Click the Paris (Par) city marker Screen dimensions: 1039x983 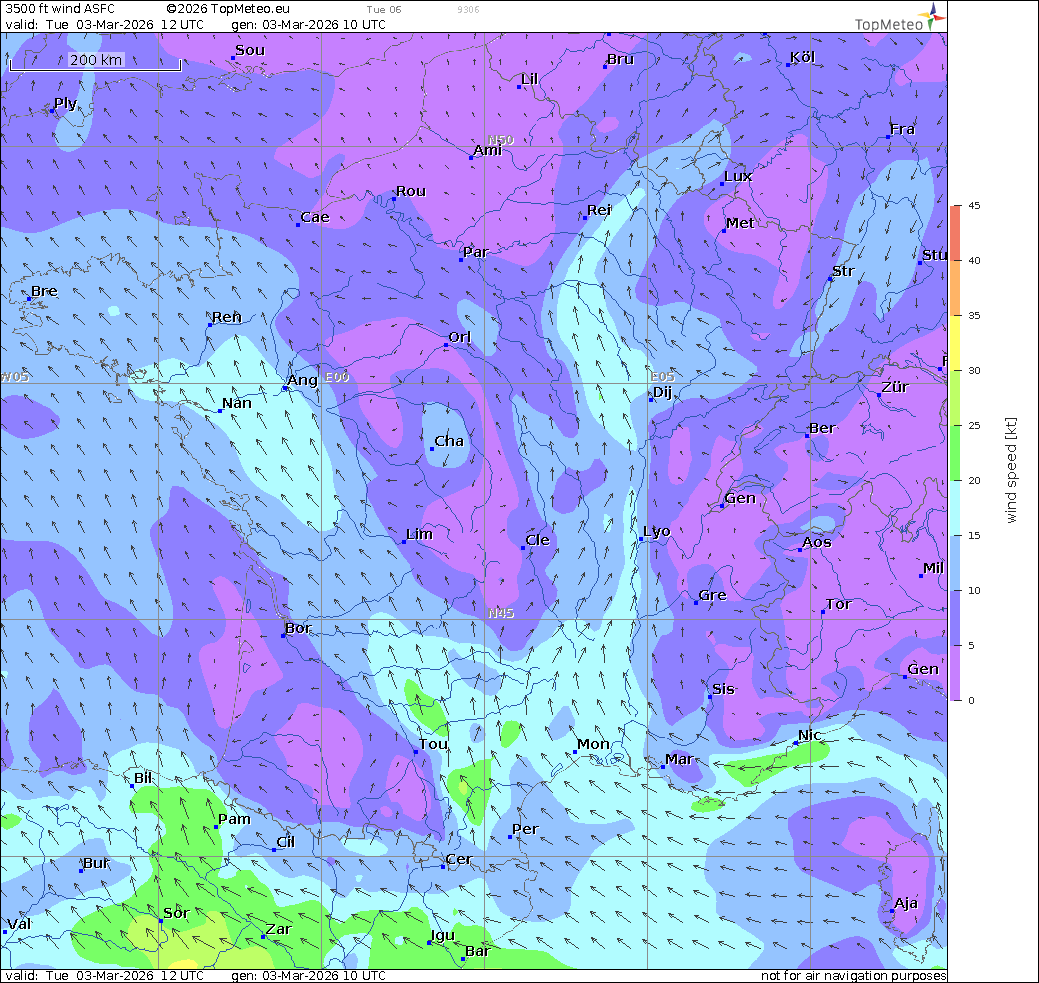click(x=461, y=259)
